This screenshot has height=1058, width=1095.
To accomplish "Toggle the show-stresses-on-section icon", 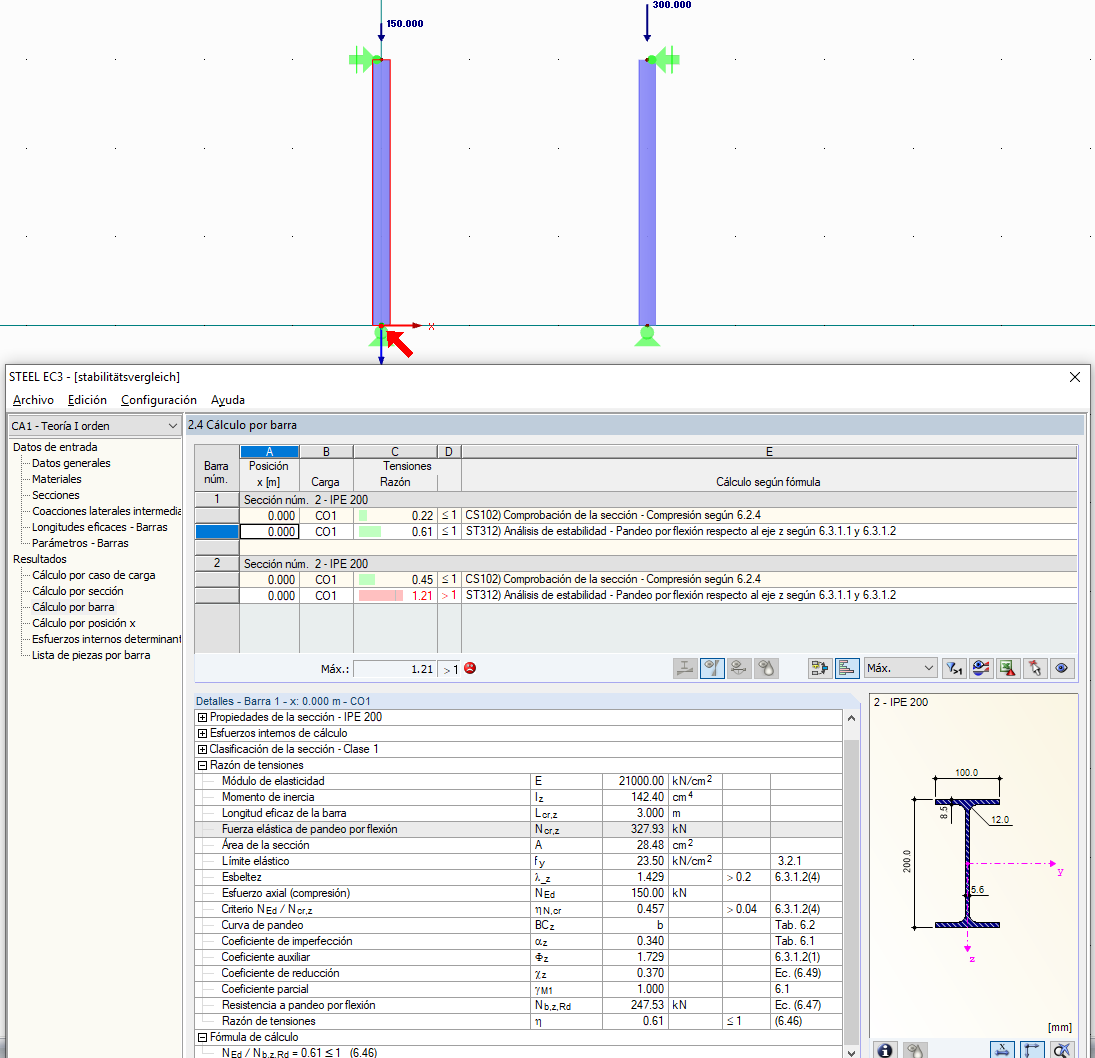I will 712,668.
